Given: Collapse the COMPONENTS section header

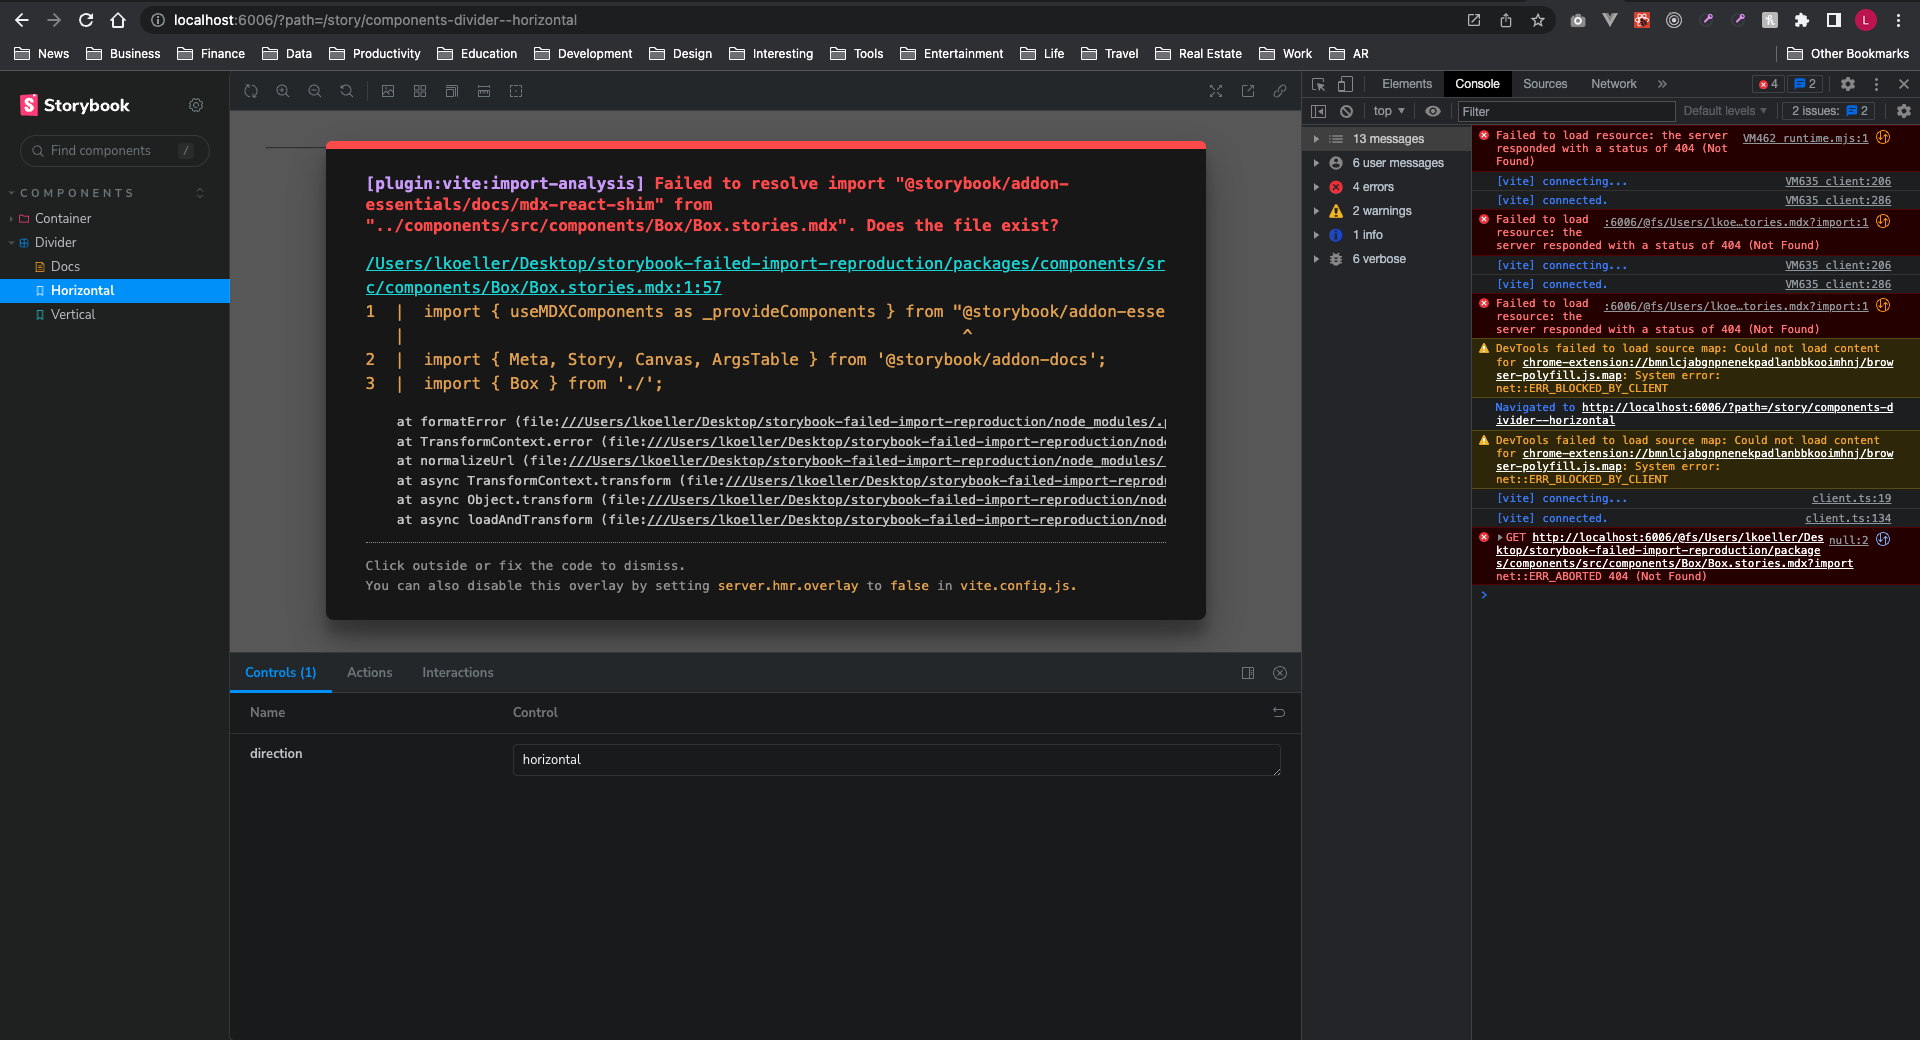Looking at the screenshot, I should 76,193.
